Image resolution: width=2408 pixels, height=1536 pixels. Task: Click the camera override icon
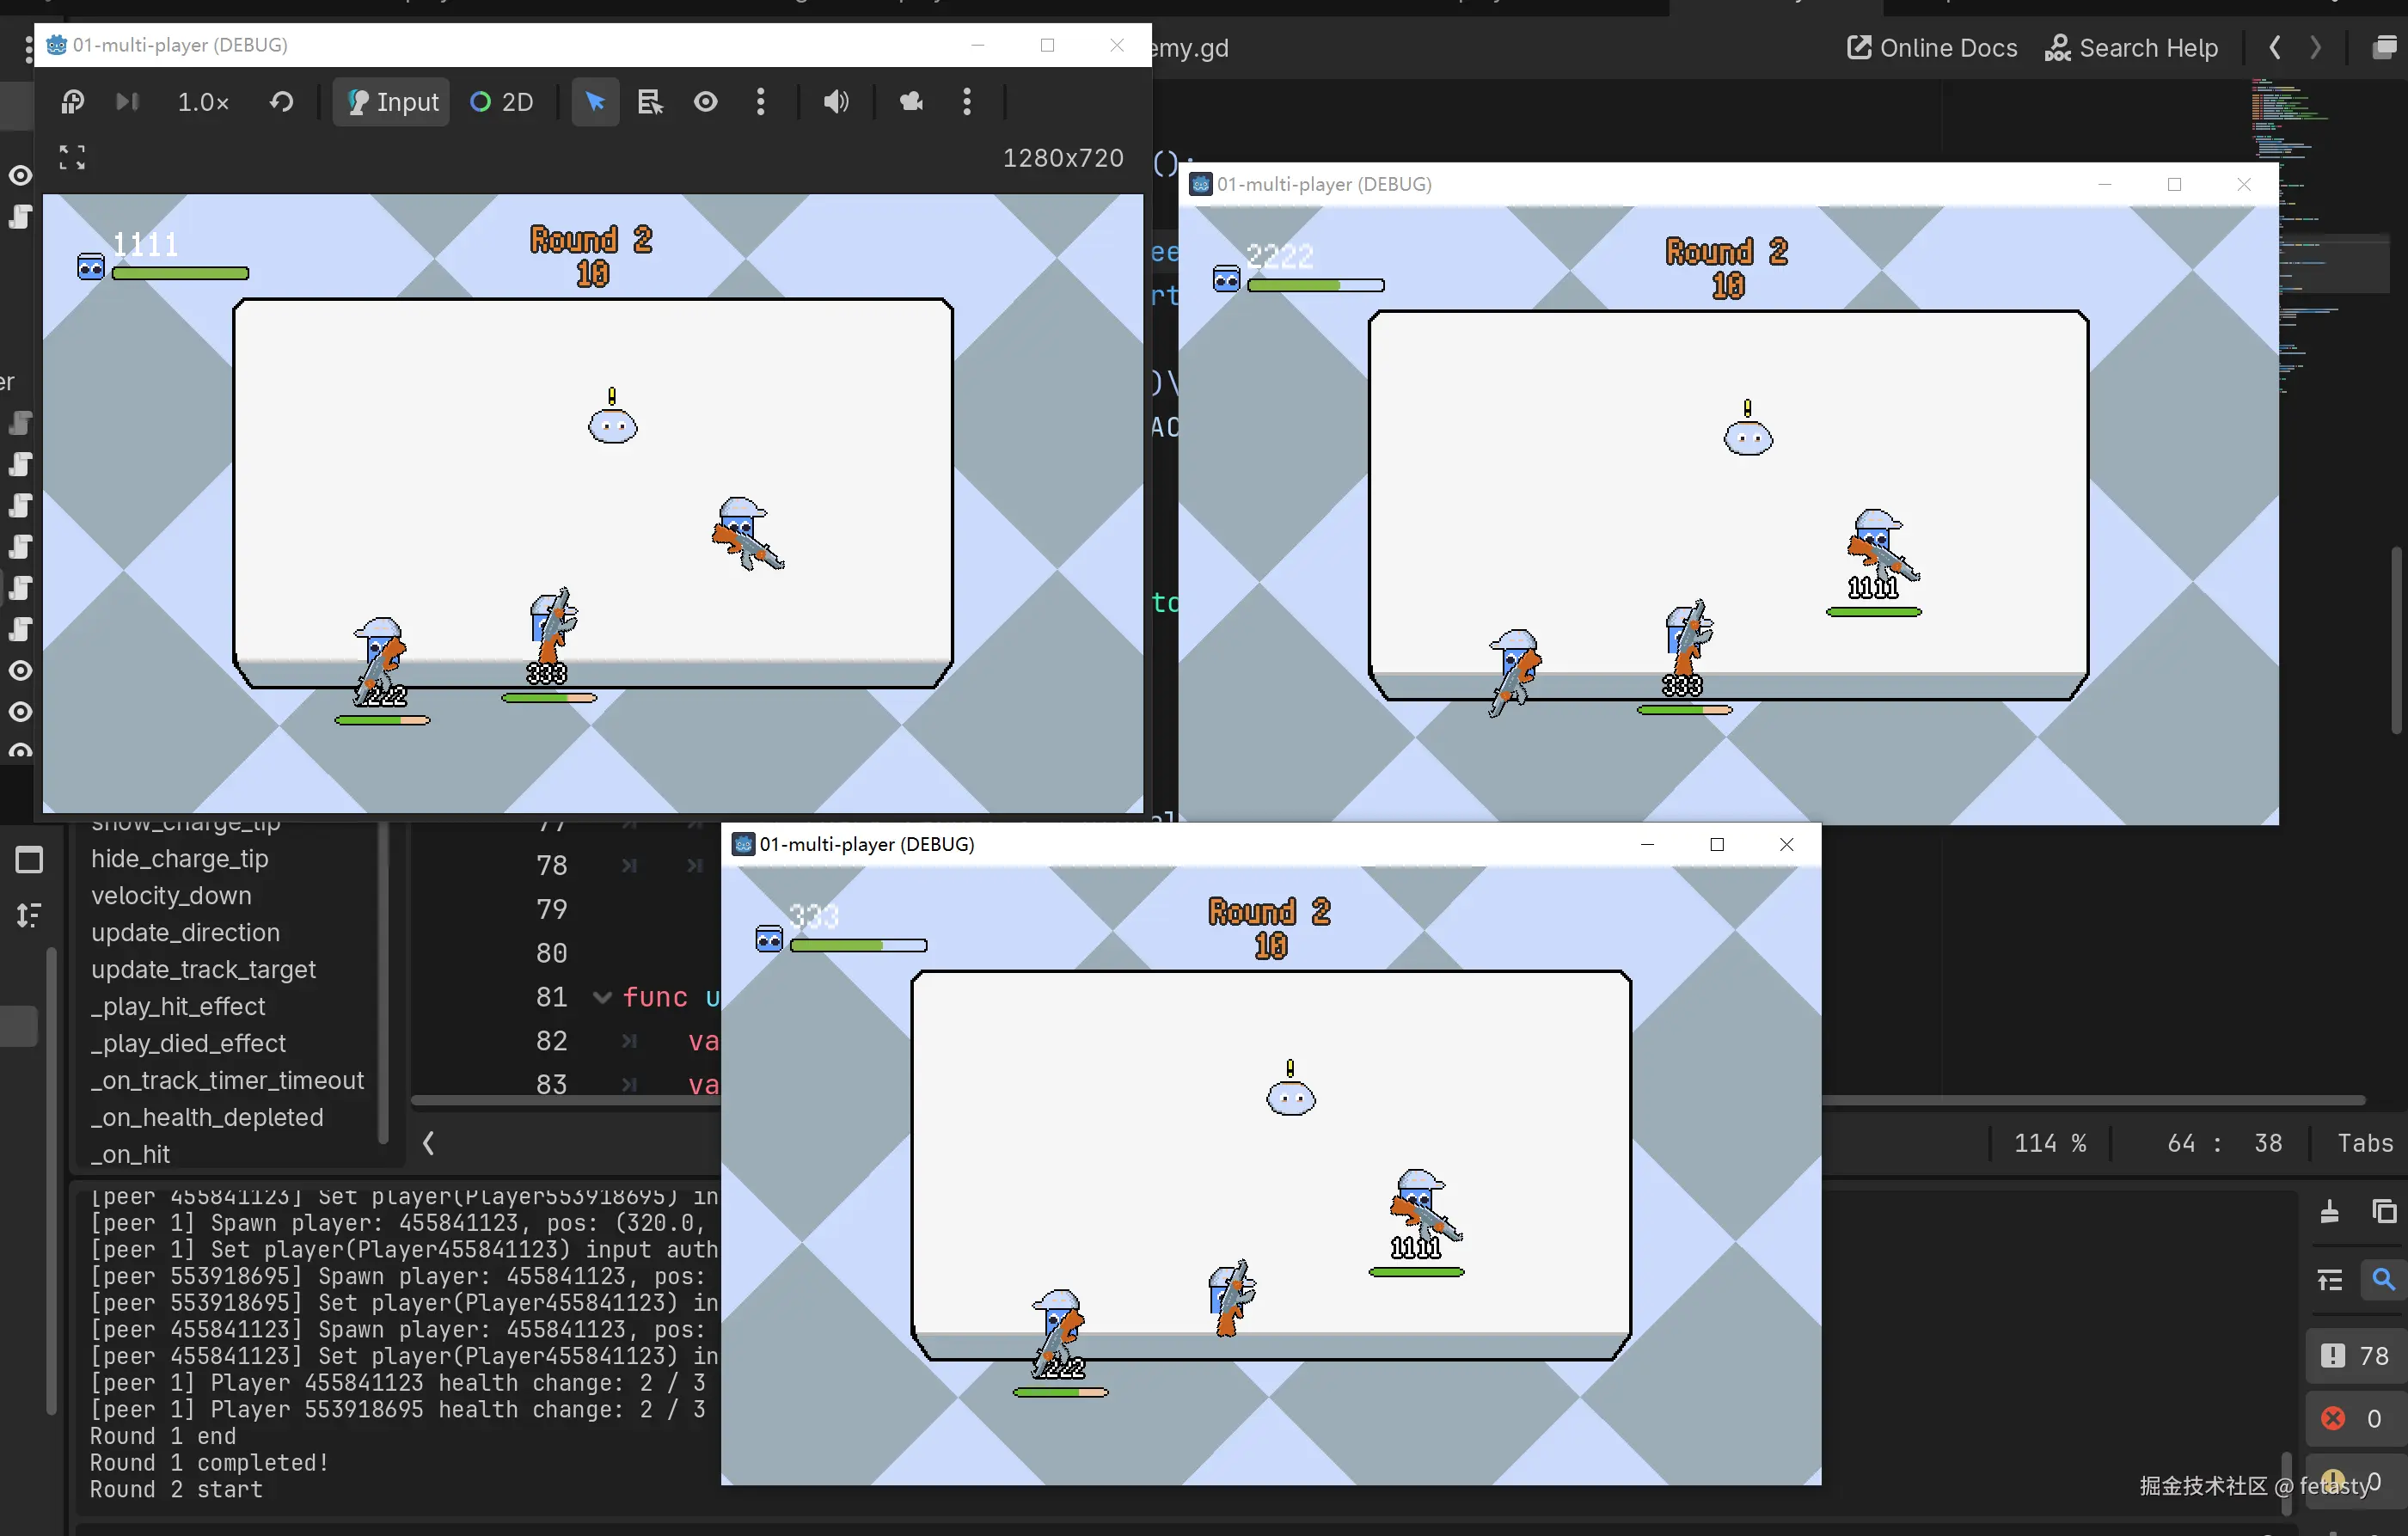(x=911, y=102)
